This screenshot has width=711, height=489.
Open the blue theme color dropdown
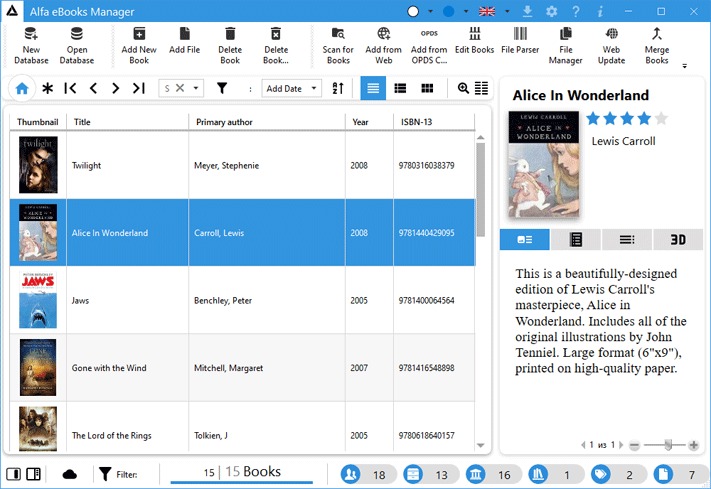[x=466, y=11]
